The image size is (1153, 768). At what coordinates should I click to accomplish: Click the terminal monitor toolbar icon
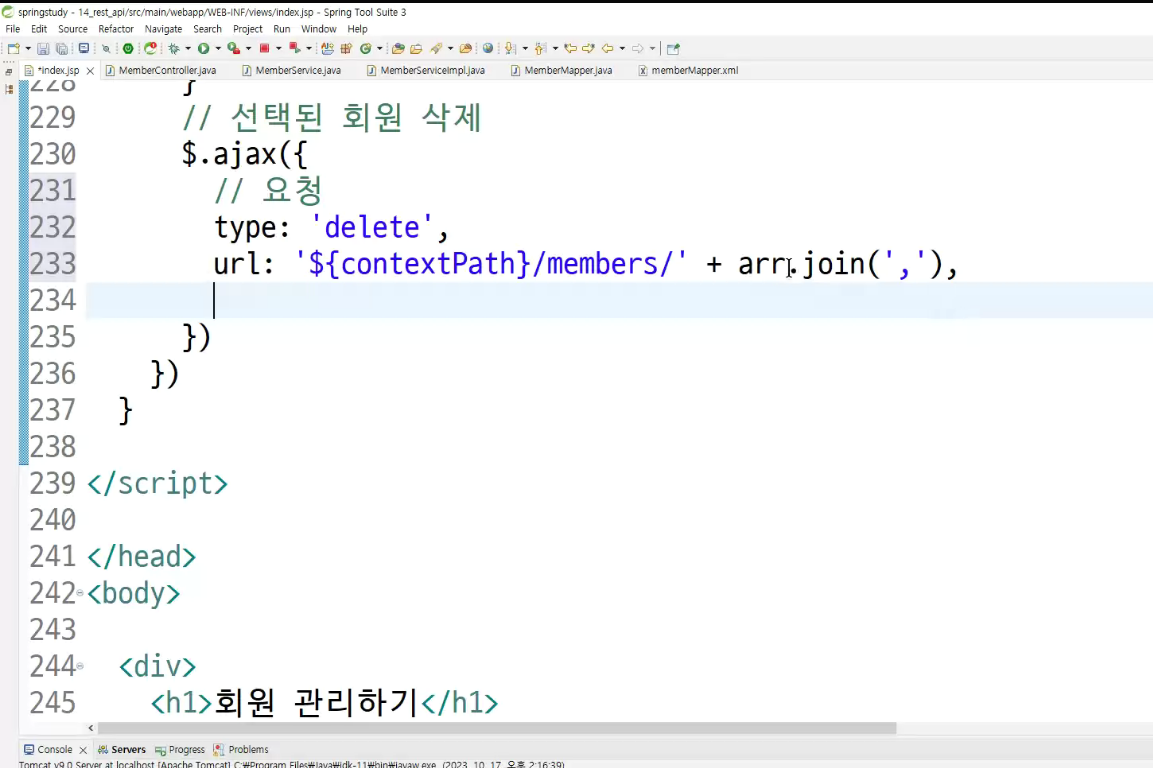[84, 49]
